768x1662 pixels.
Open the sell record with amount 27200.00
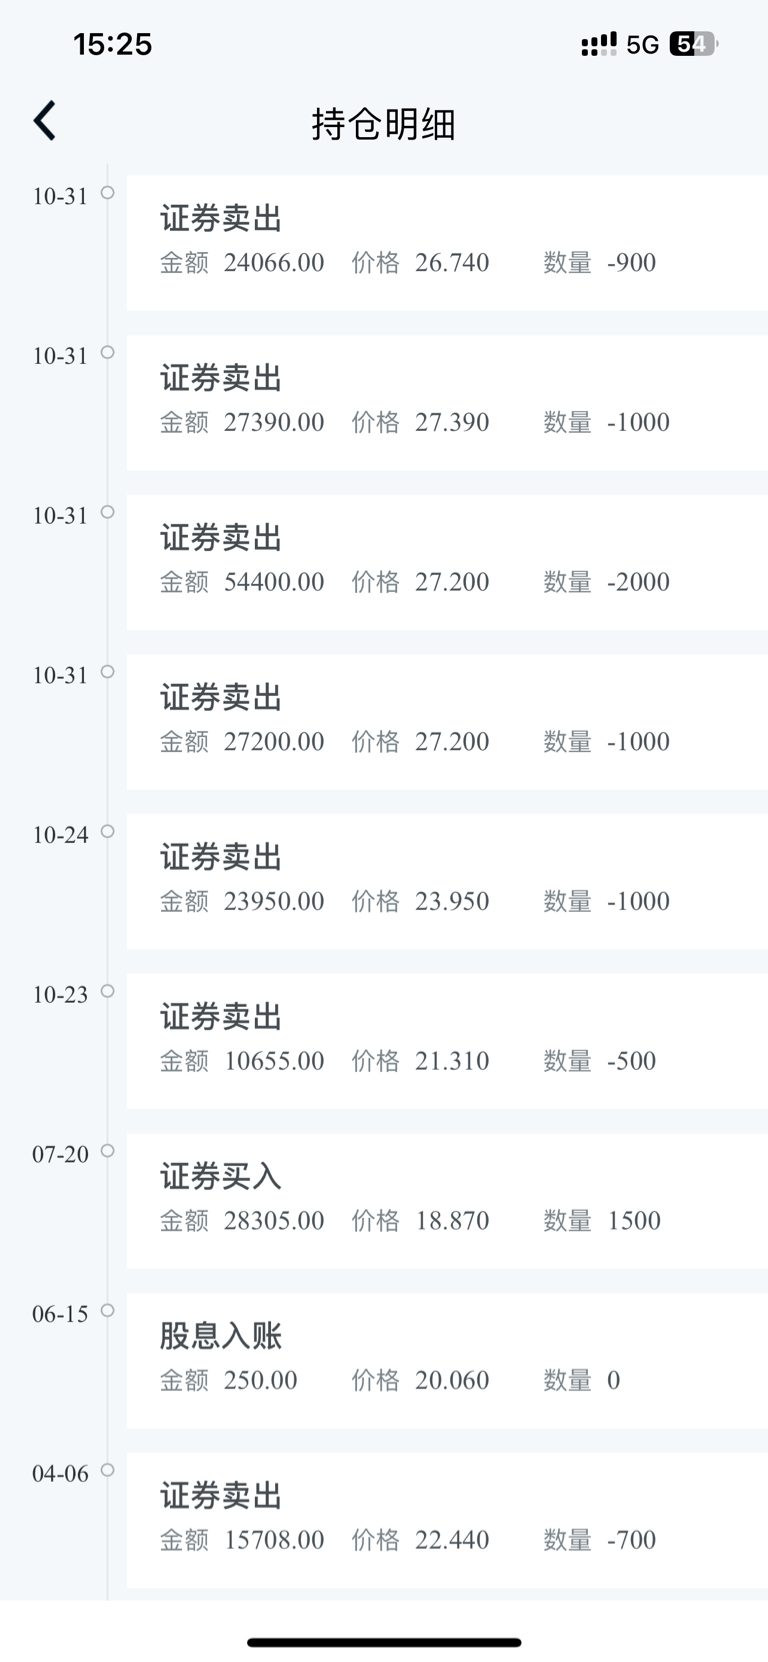[x=446, y=722]
